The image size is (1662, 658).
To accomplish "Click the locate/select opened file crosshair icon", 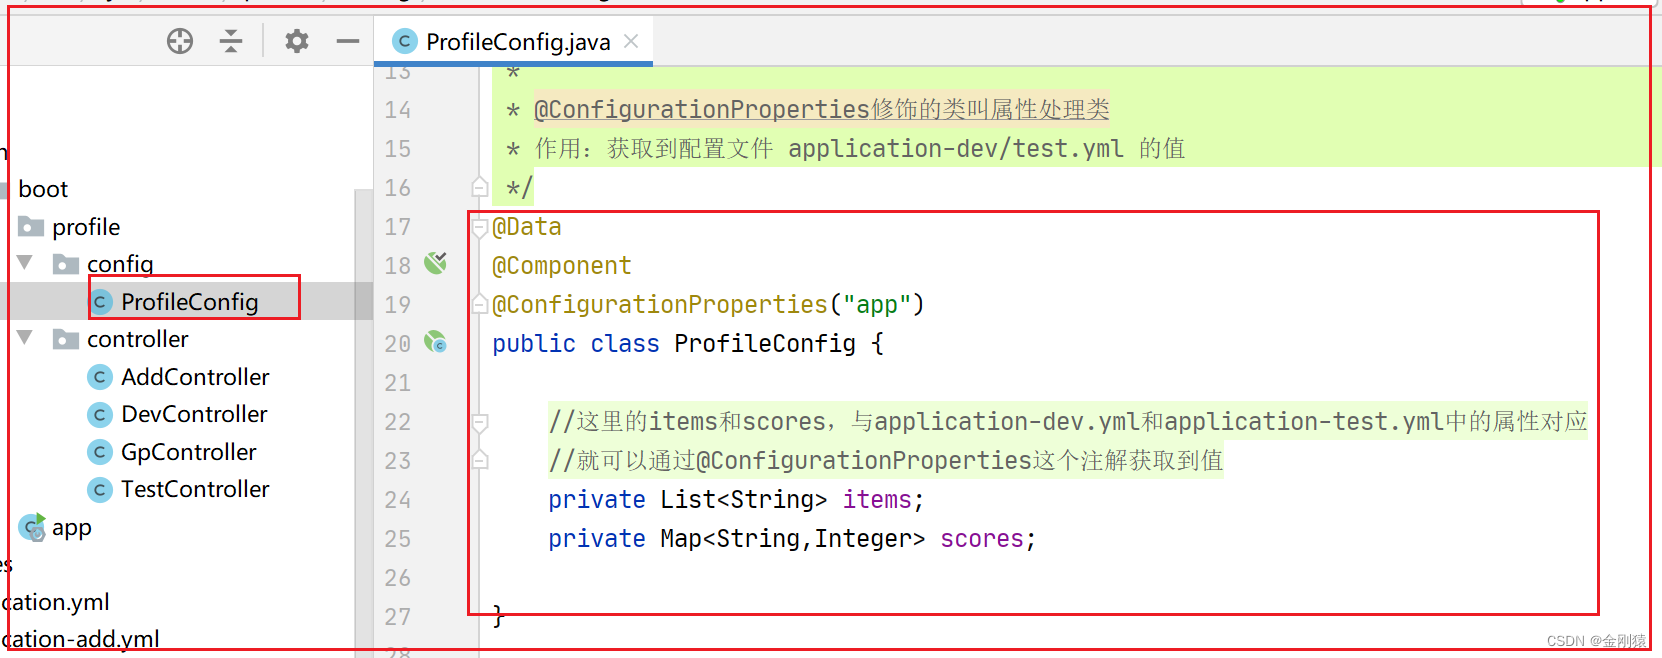I will click(180, 41).
